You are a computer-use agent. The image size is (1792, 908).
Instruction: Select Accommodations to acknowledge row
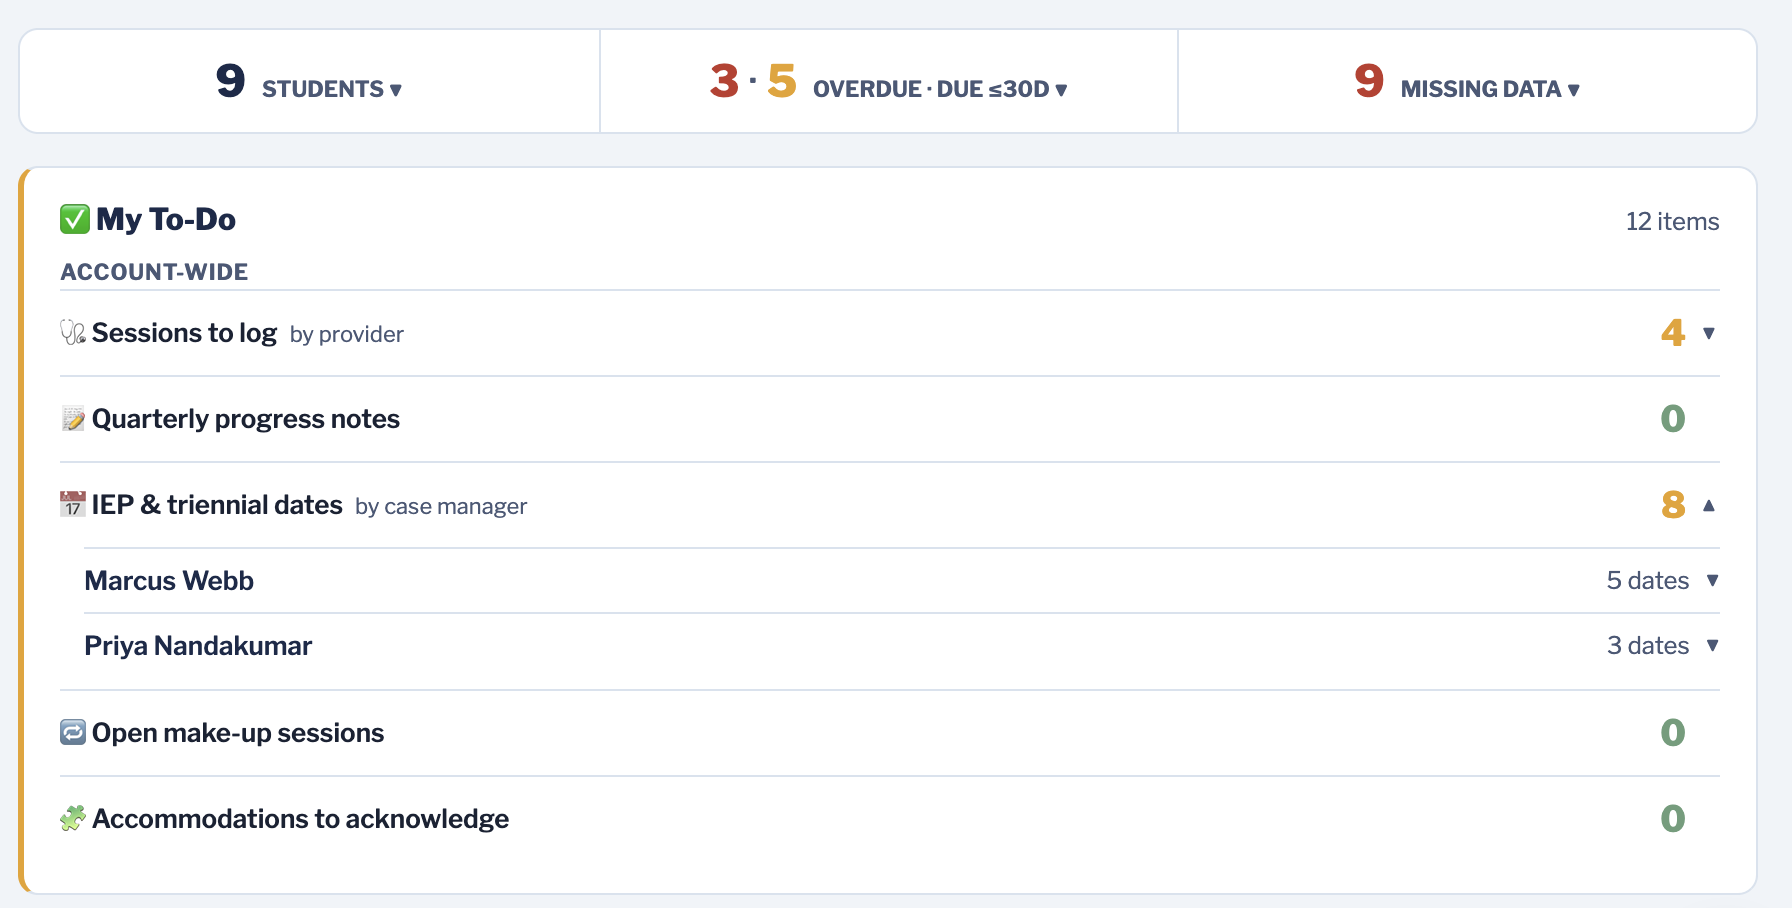coord(890,819)
